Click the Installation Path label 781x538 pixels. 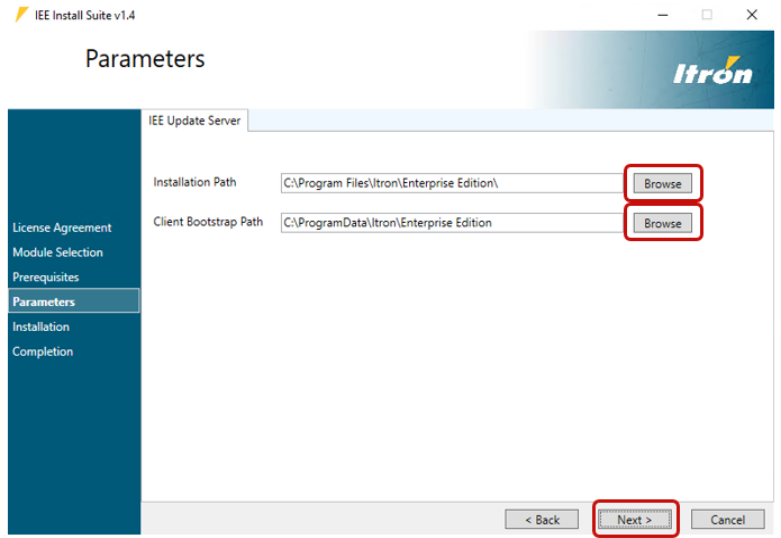[x=195, y=182]
